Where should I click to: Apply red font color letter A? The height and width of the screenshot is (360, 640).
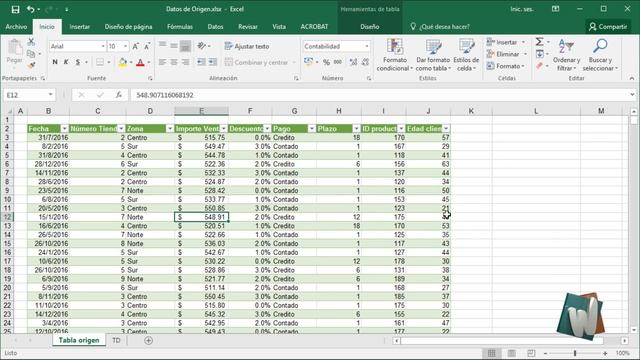pos(140,62)
